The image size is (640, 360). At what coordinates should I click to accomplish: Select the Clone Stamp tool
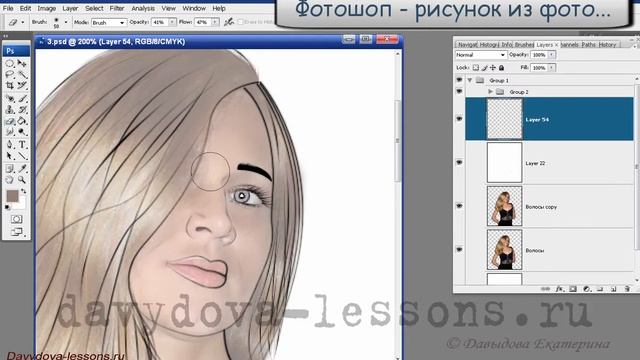click(x=10, y=110)
